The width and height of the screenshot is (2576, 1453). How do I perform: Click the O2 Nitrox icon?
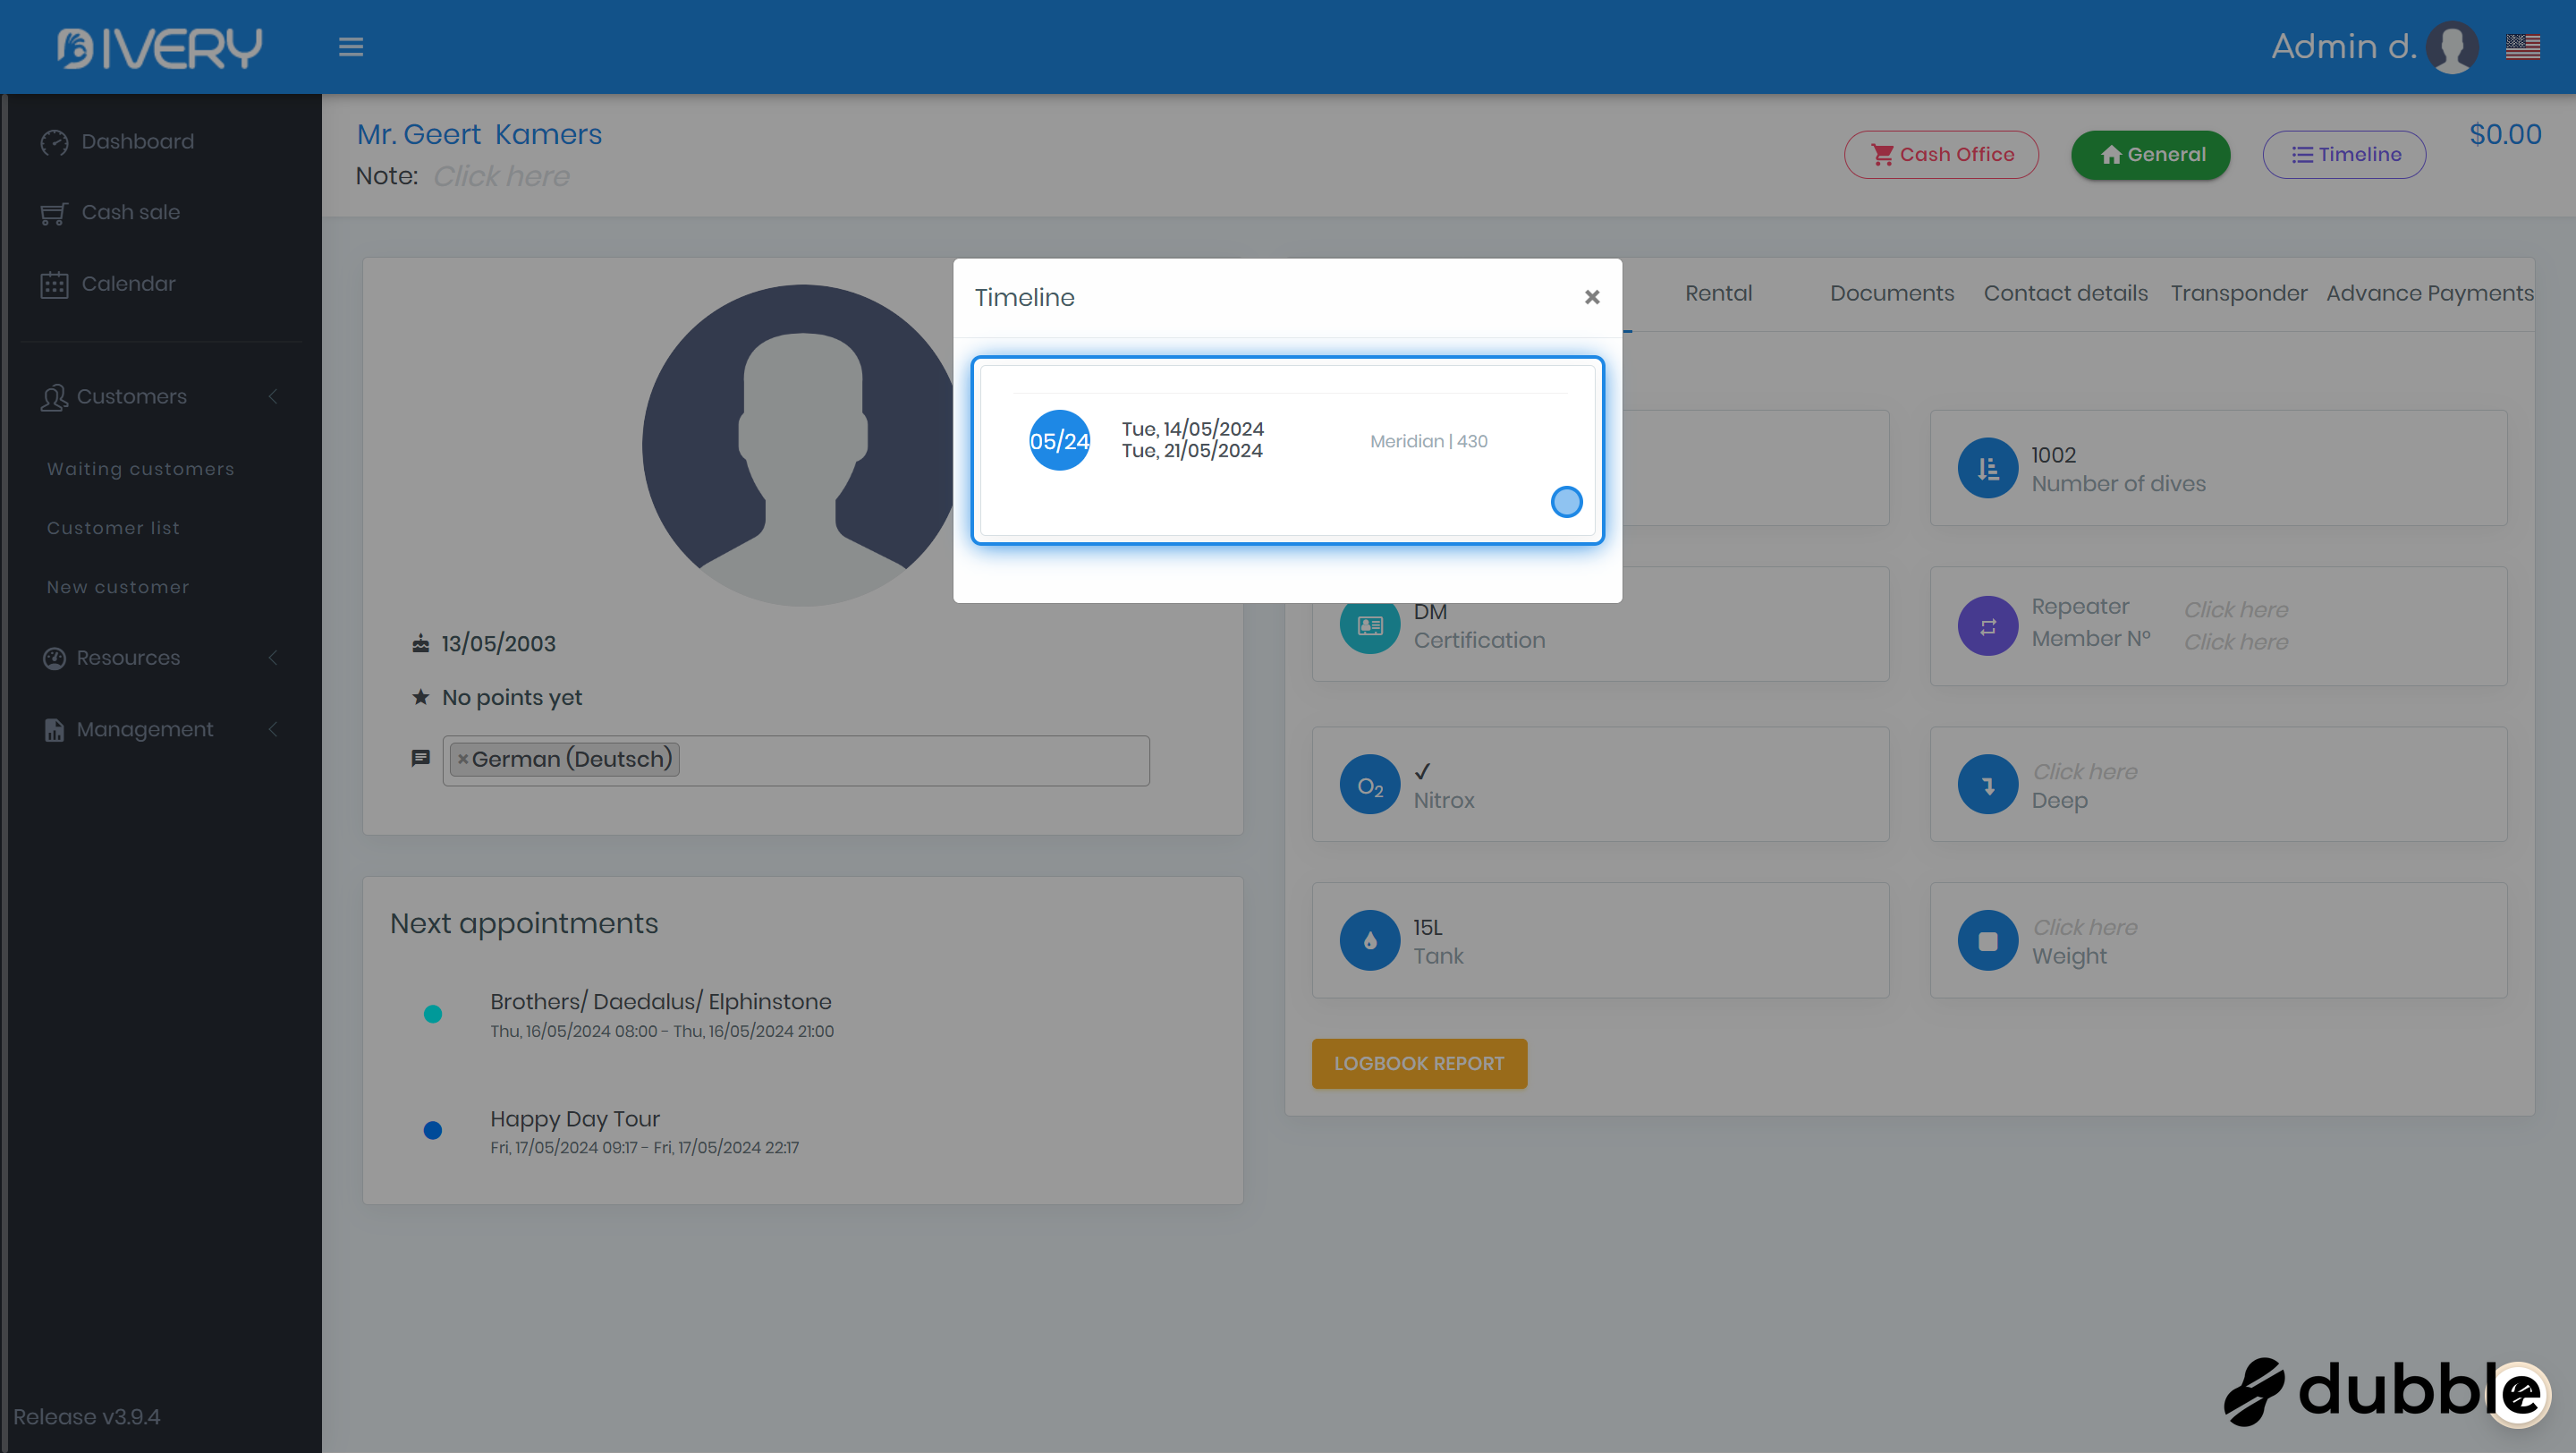1369,785
